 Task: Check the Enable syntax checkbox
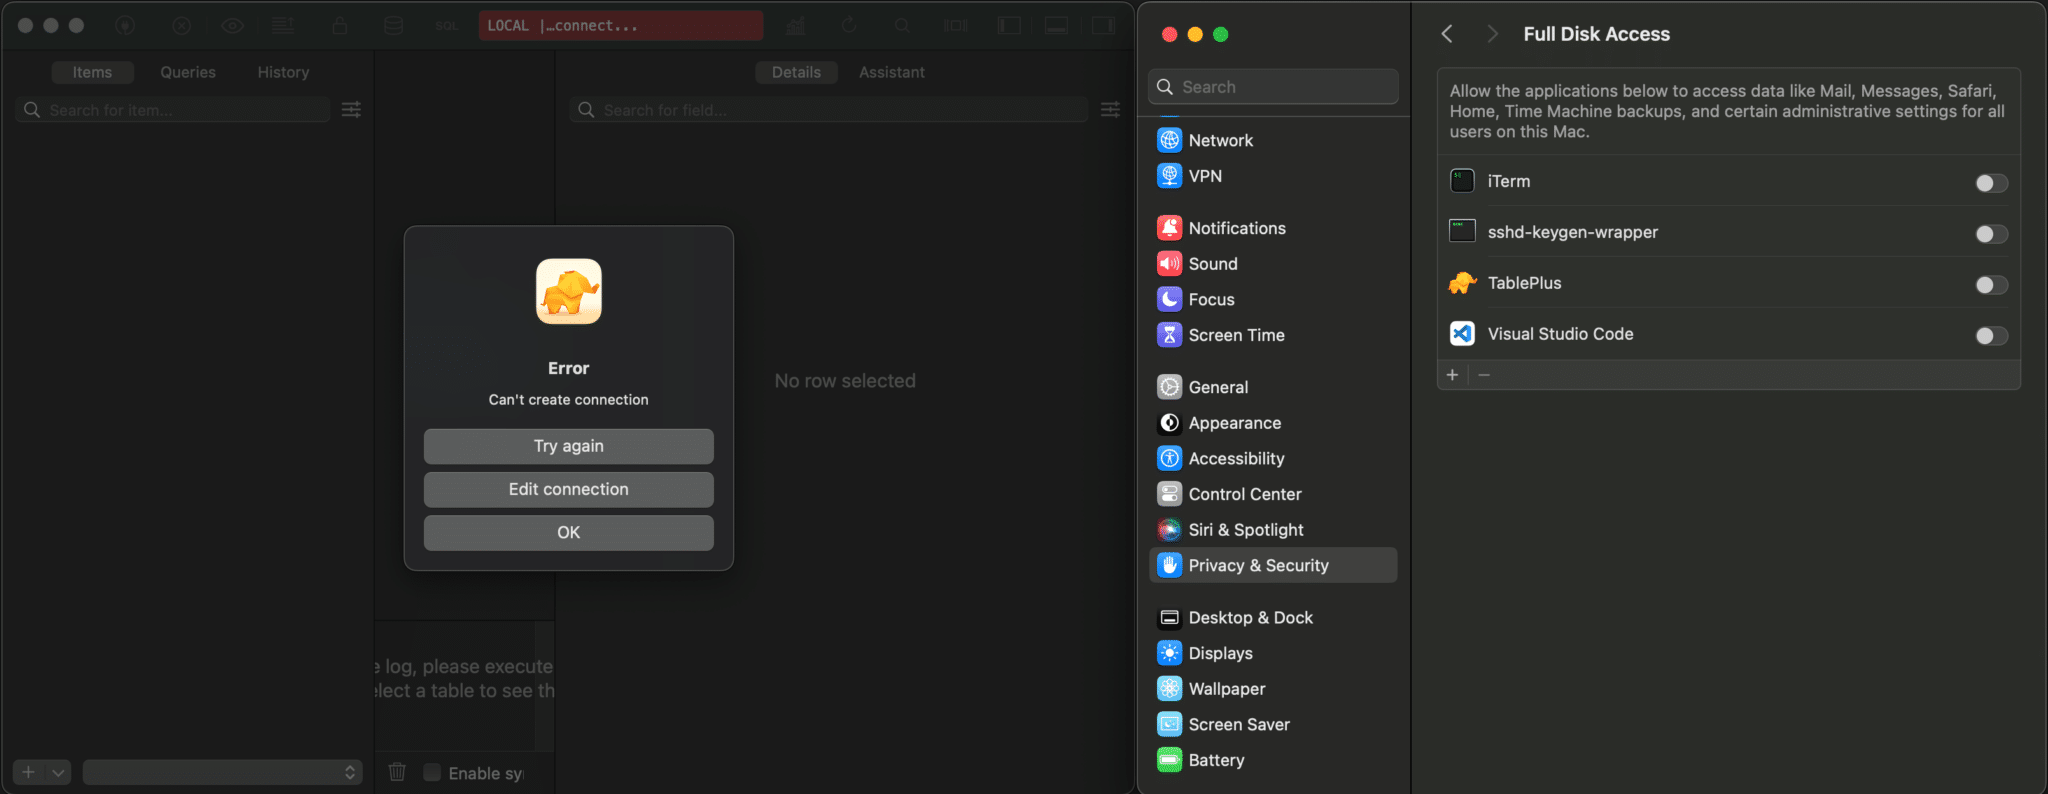coord(432,772)
